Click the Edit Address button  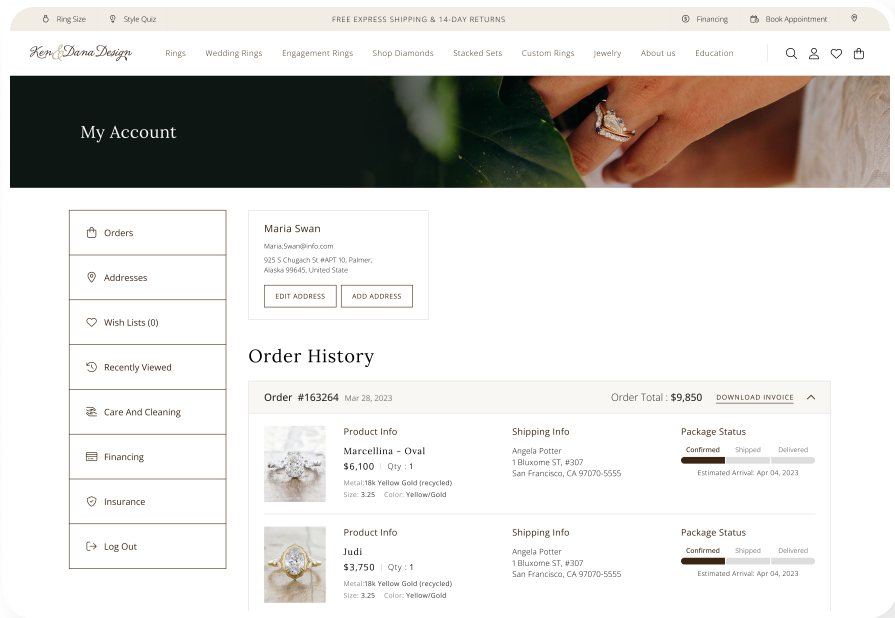click(x=300, y=296)
